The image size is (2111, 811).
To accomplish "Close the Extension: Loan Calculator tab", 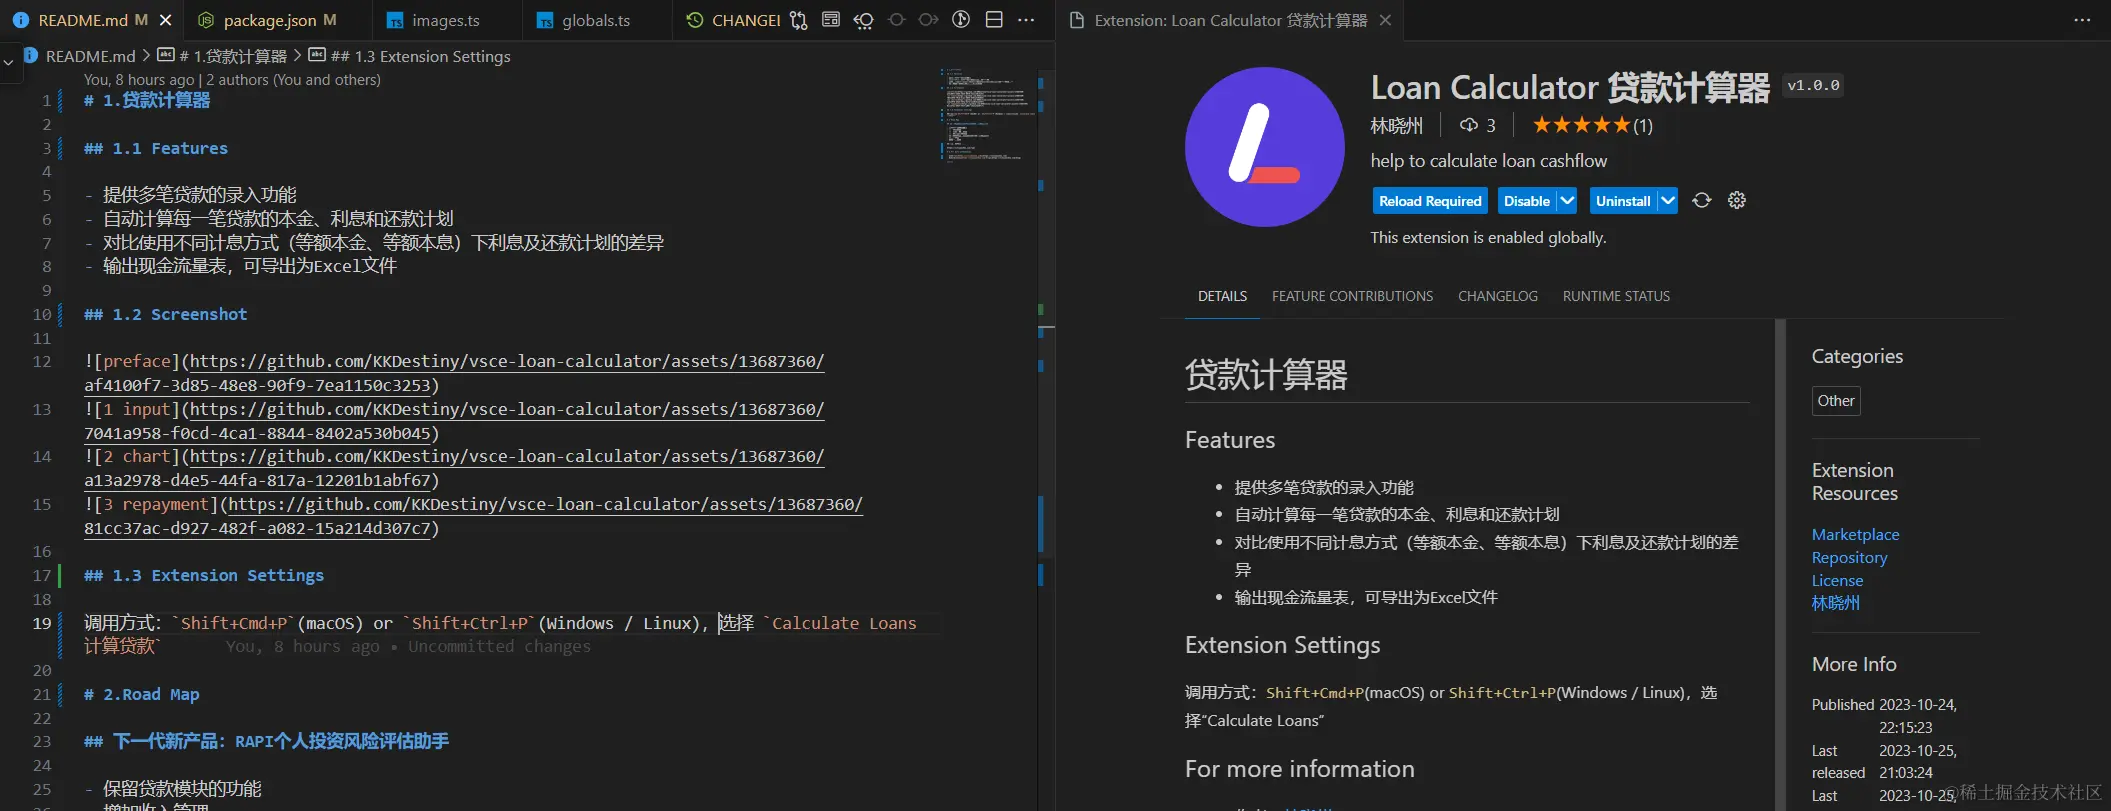I will [x=1385, y=20].
